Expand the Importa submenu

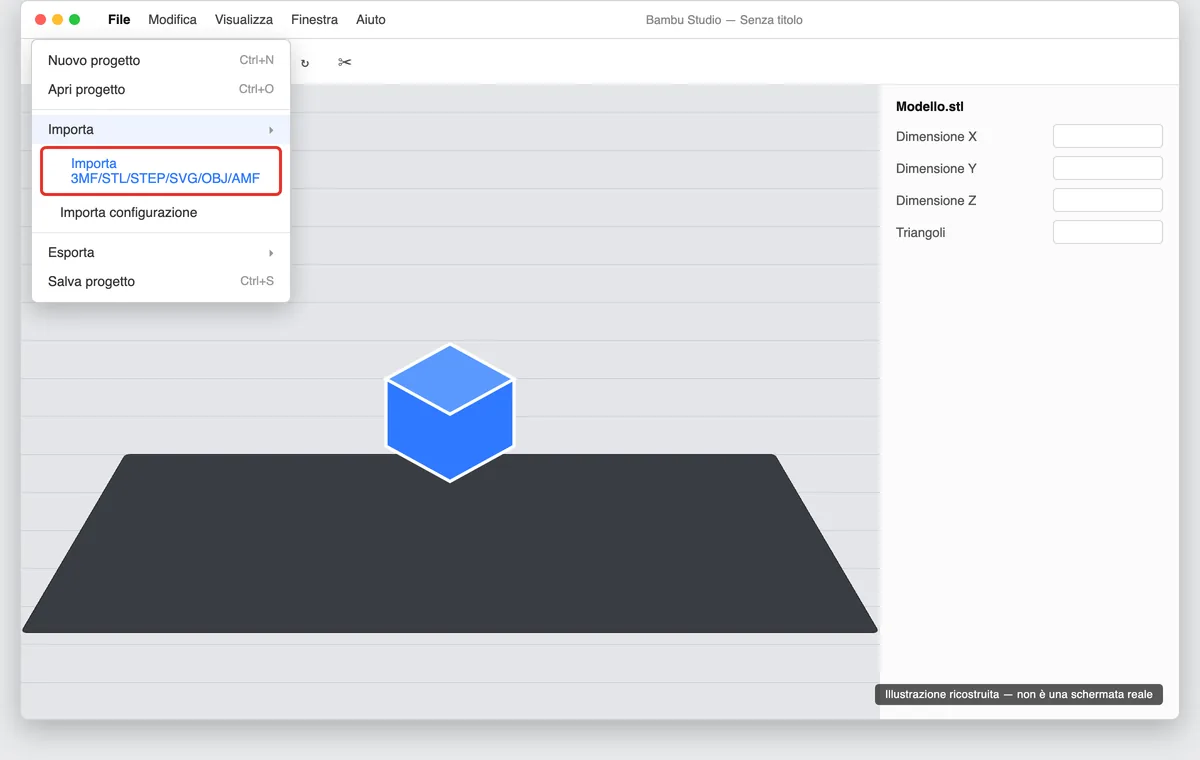(x=161, y=129)
